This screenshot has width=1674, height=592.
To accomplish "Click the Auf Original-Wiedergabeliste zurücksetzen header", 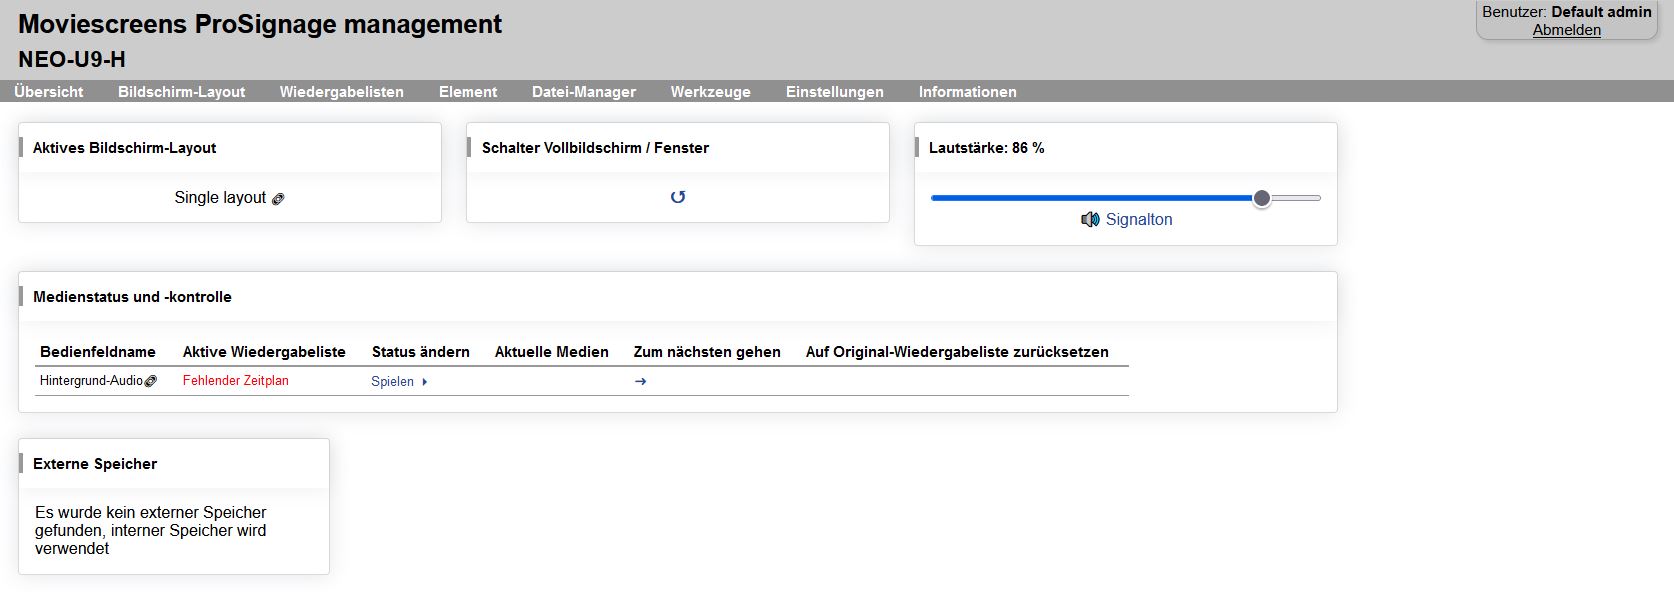I will pos(957,352).
